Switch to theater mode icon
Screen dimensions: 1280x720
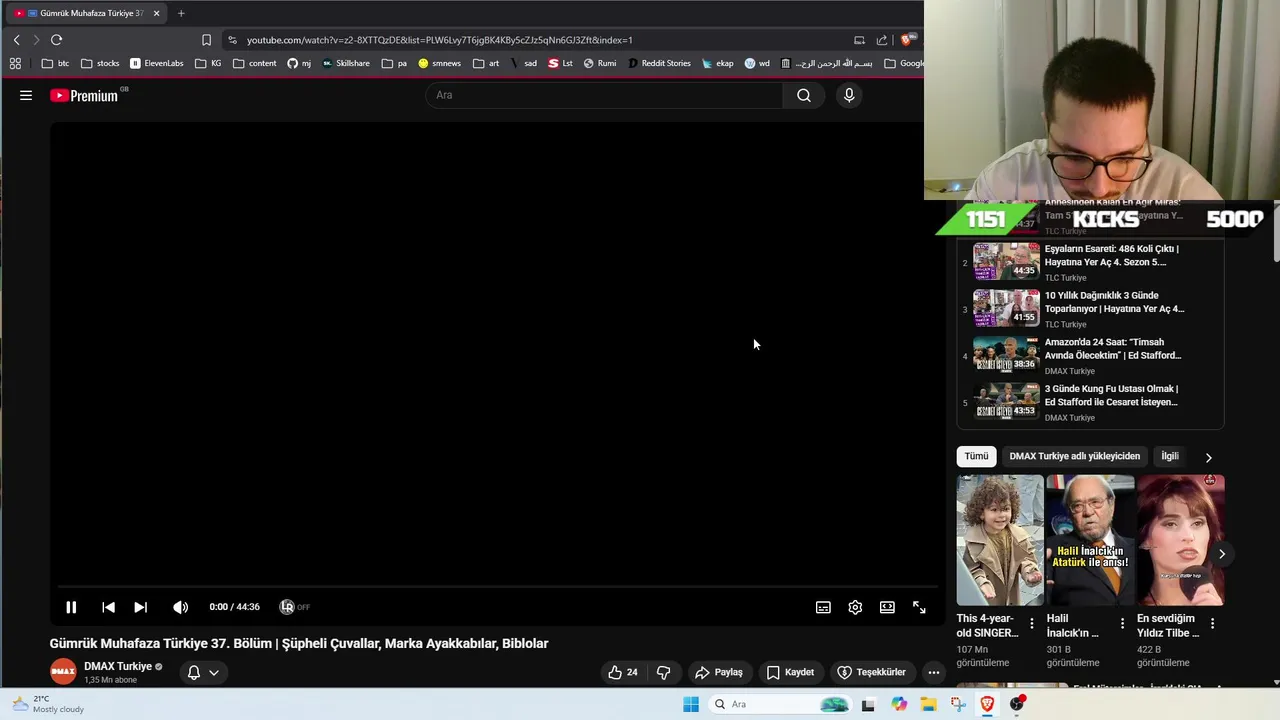click(887, 607)
